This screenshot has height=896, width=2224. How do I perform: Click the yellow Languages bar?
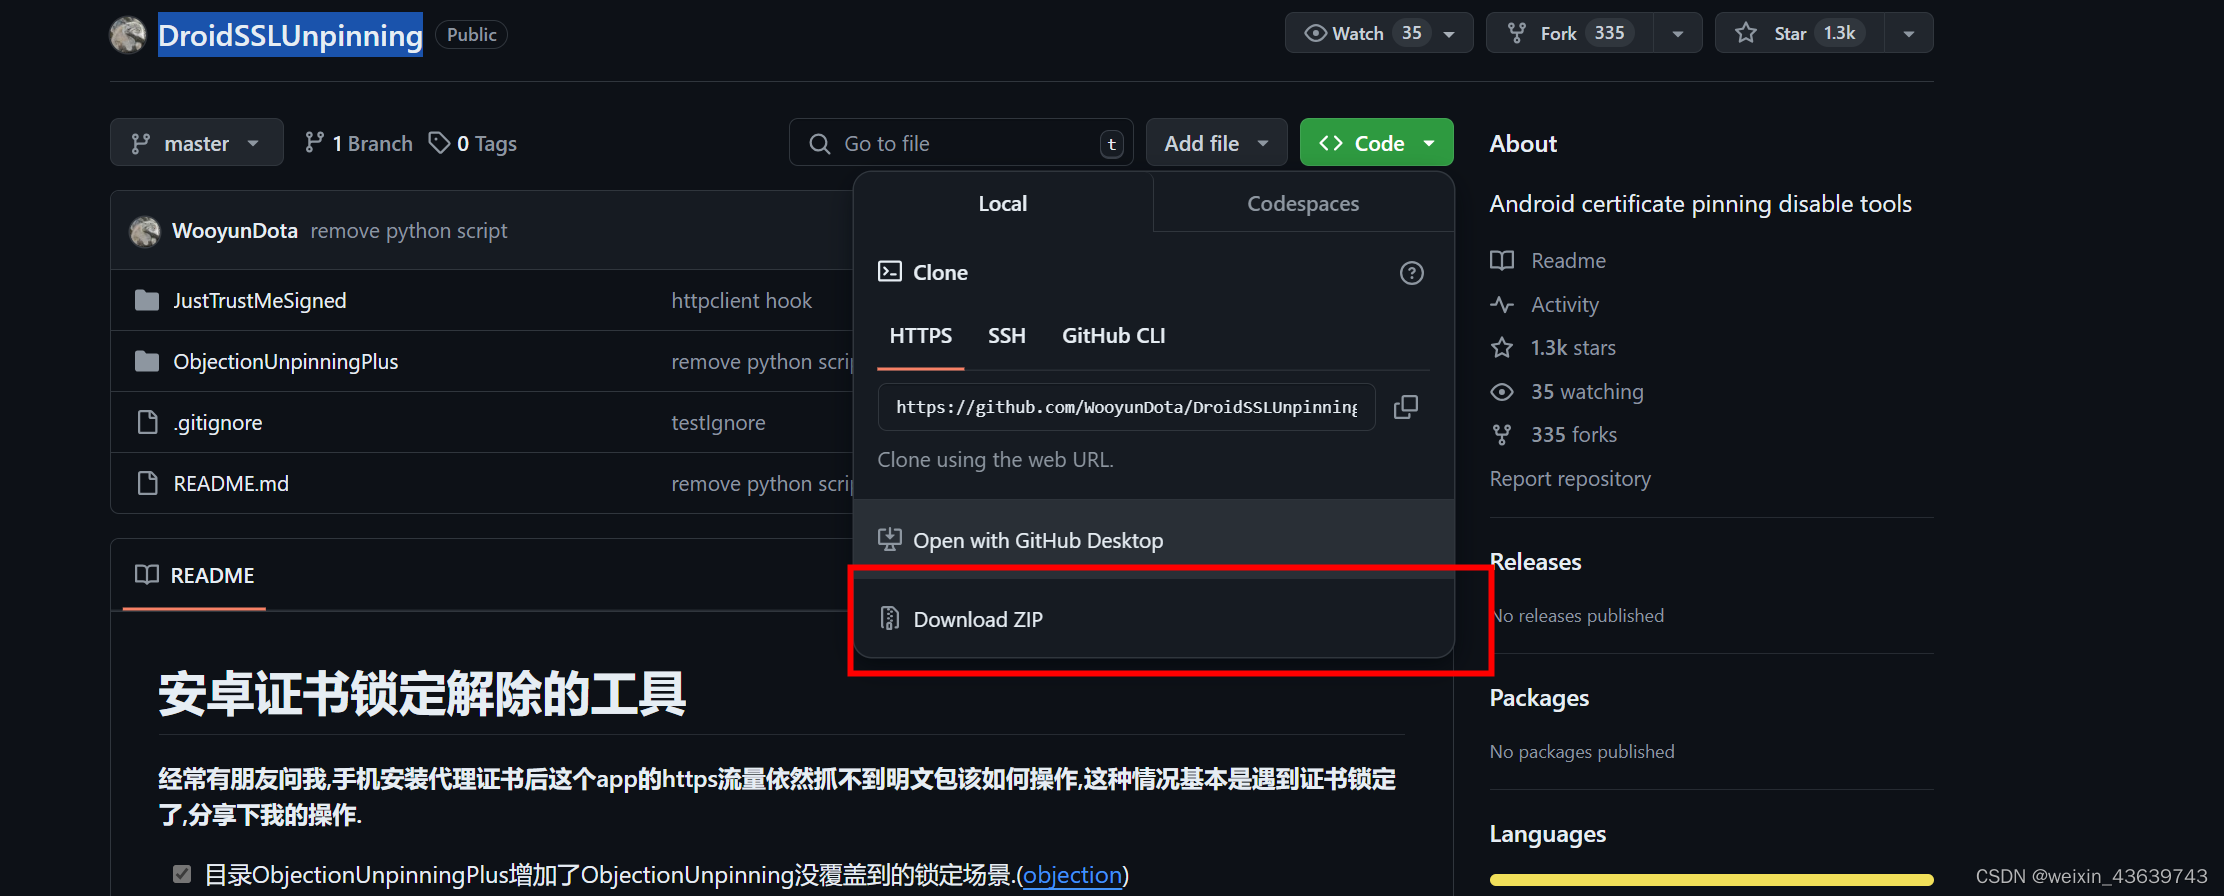click(1711, 879)
